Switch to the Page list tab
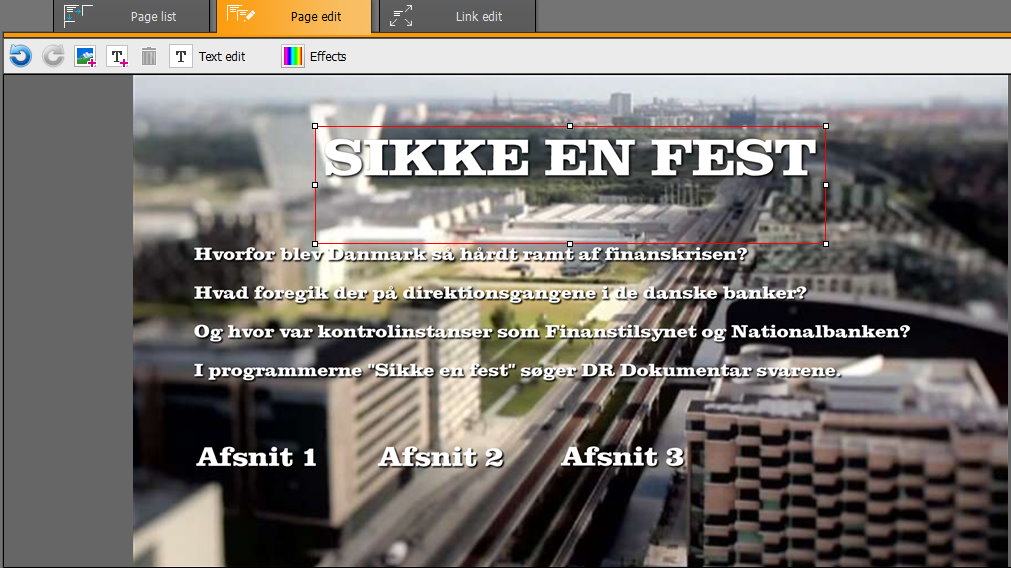The image size is (1011, 568). [132, 16]
